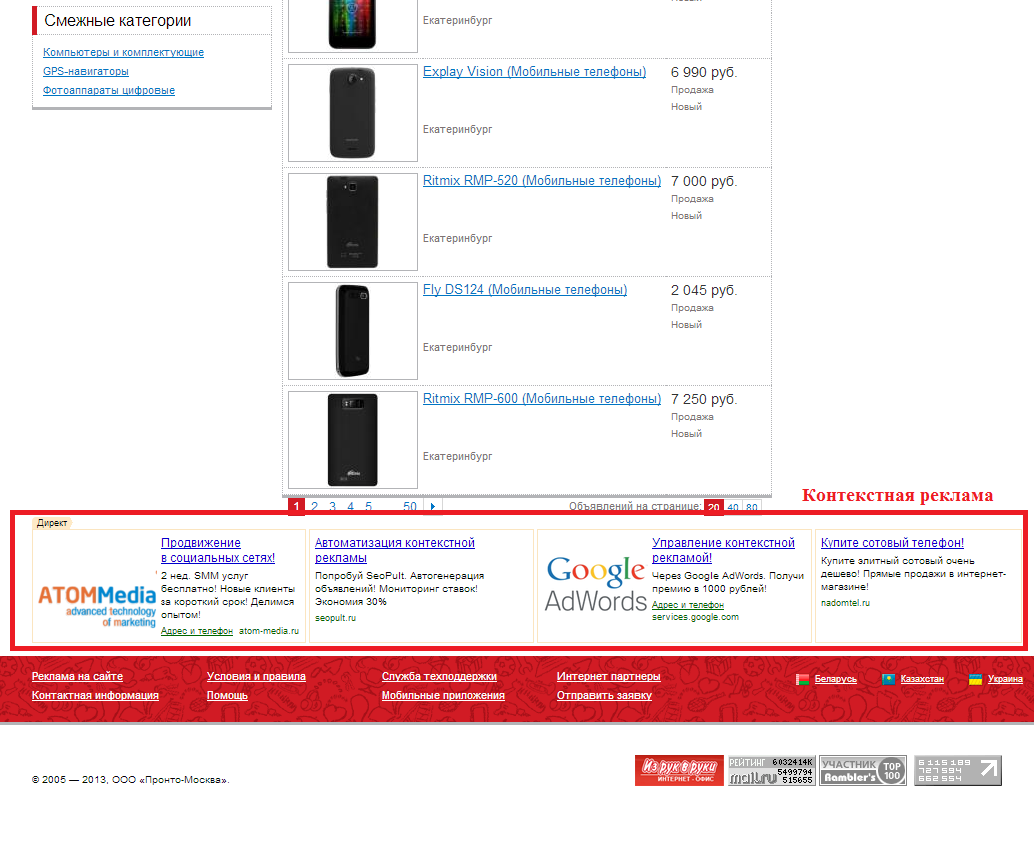Open Условия и правила footer link
Screen dimensions: 1034x850
click(x=256, y=676)
